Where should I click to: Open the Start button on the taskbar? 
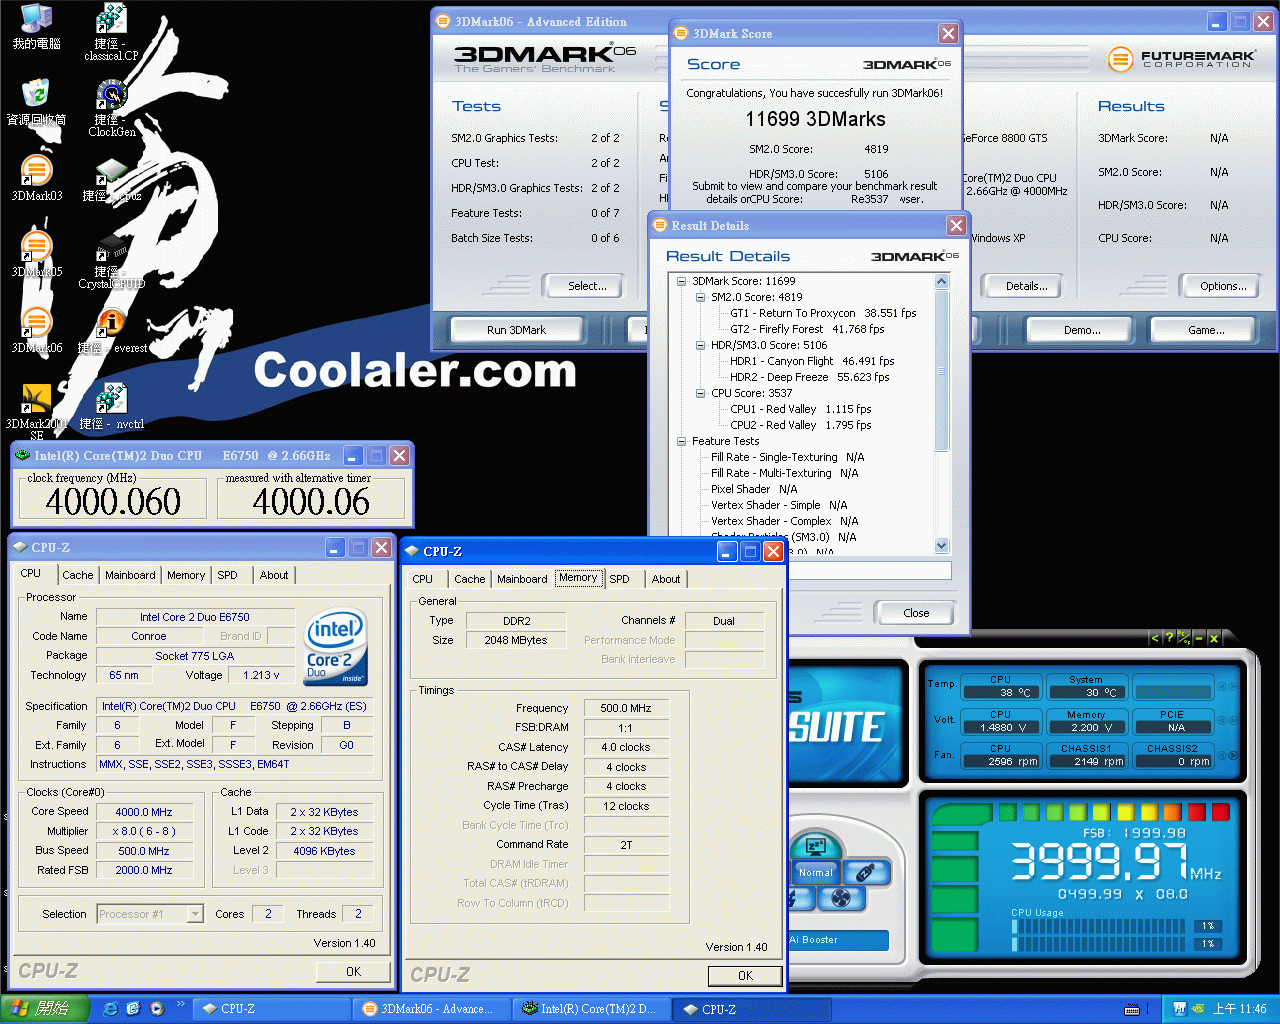(45, 1009)
